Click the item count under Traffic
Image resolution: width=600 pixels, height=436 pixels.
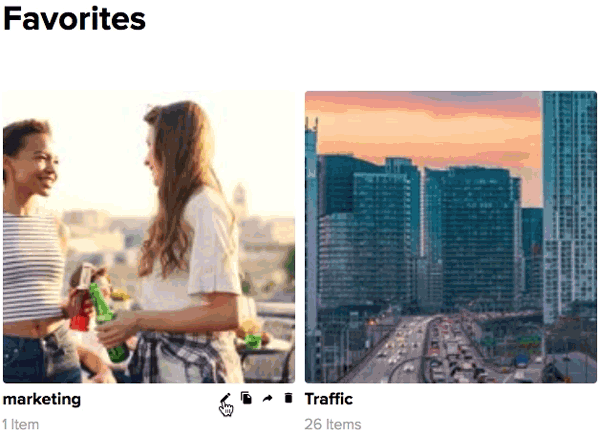click(333, 425)
